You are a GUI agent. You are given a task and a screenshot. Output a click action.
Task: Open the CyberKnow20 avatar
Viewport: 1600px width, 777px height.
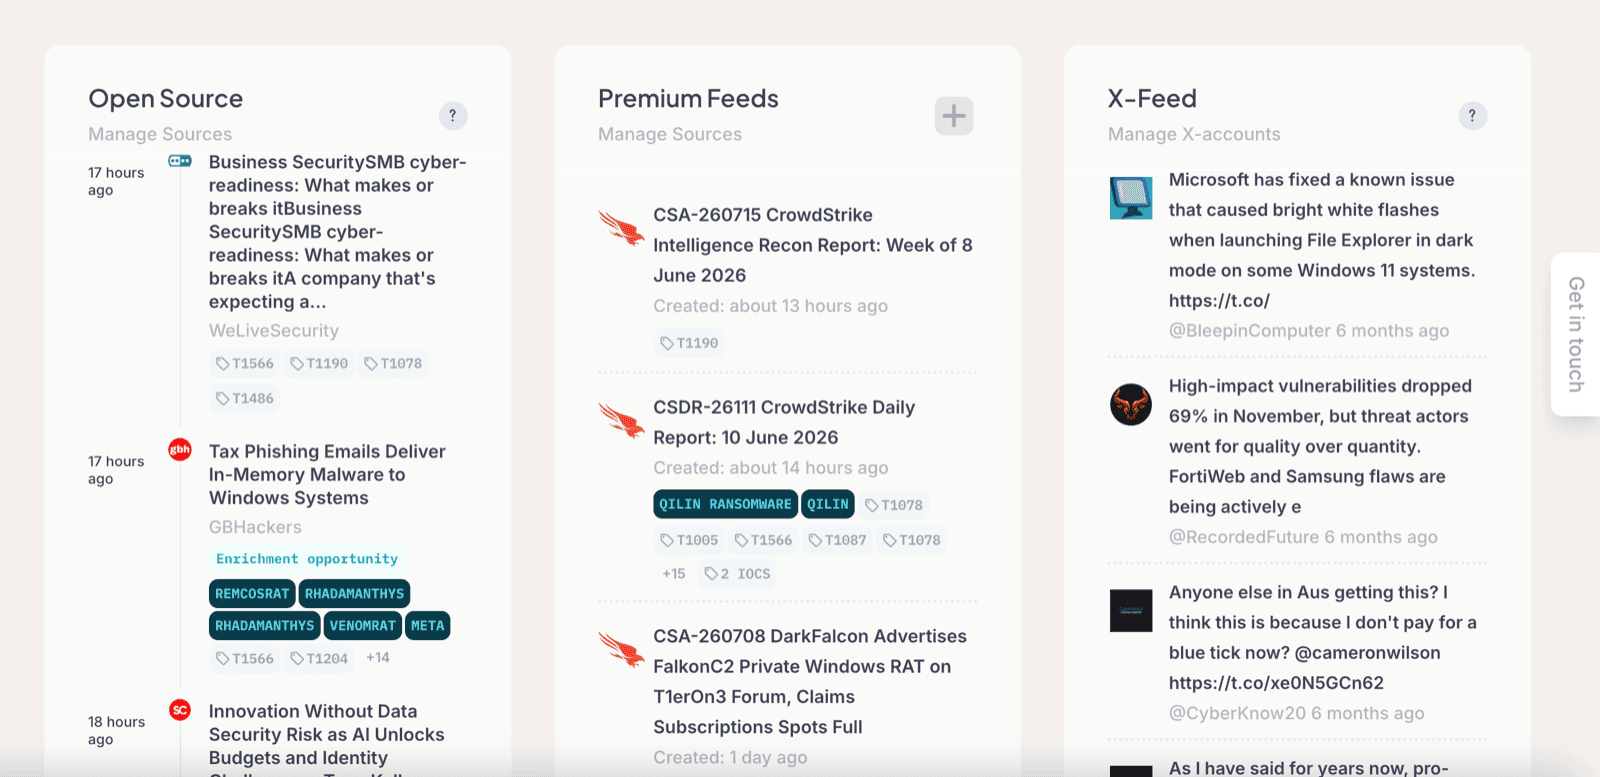pyautogui.click(x=1131, y=611)
